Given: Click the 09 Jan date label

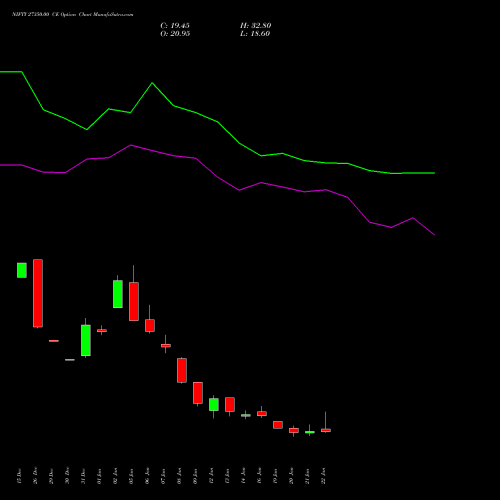Looking at the screenshot, I should [195, 476].
